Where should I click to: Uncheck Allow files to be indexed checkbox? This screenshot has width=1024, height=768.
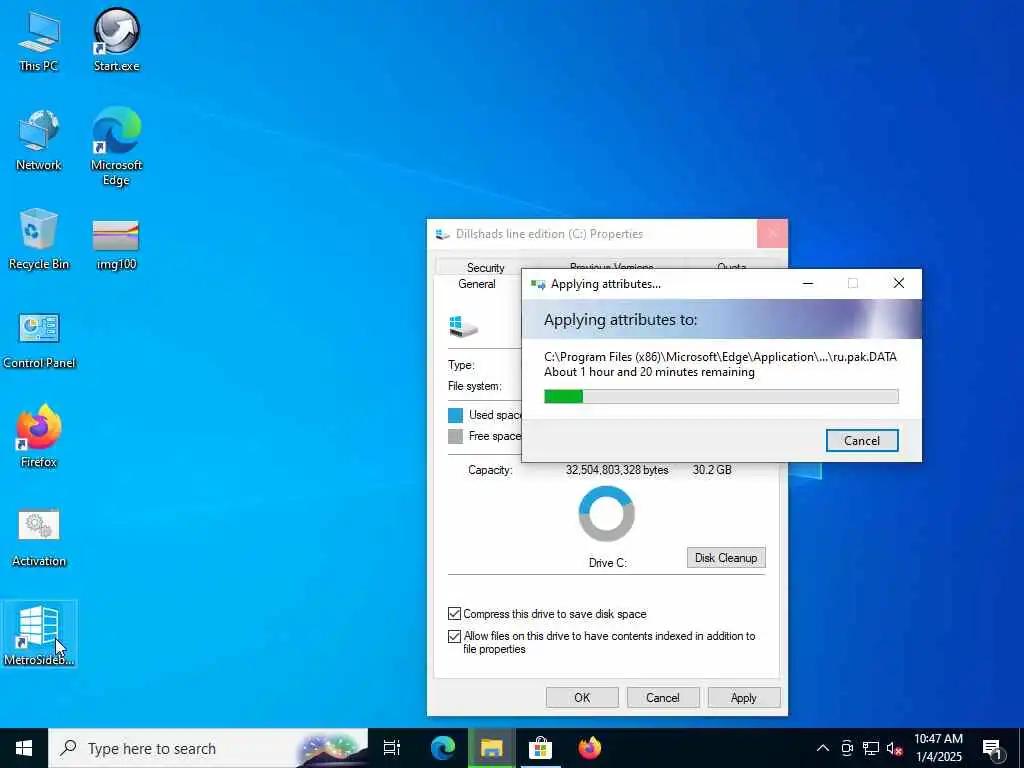pyautogui.click(x=455, y=636)
